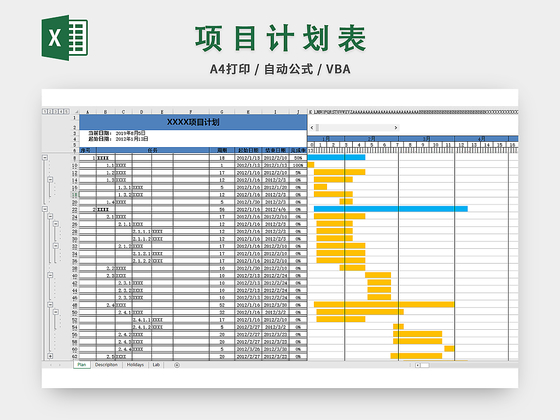Select duration cell 56 in row 22

point(222,209)
